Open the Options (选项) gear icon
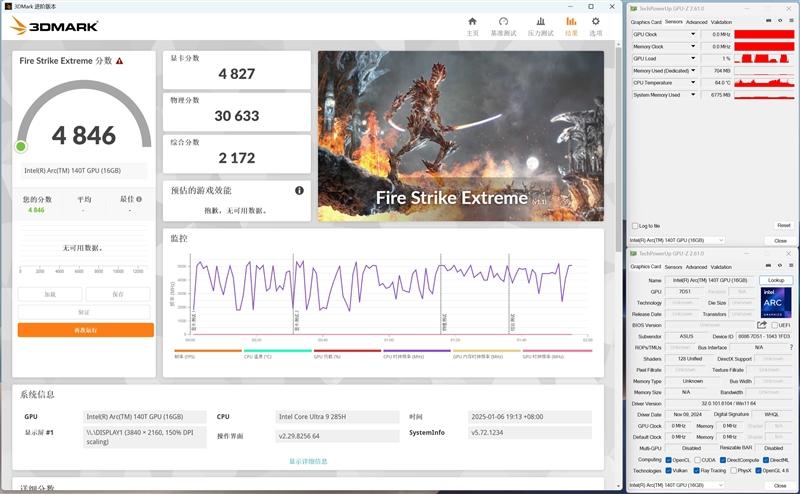The width and height of the screenshot is (800, 494). click(596, 23)
